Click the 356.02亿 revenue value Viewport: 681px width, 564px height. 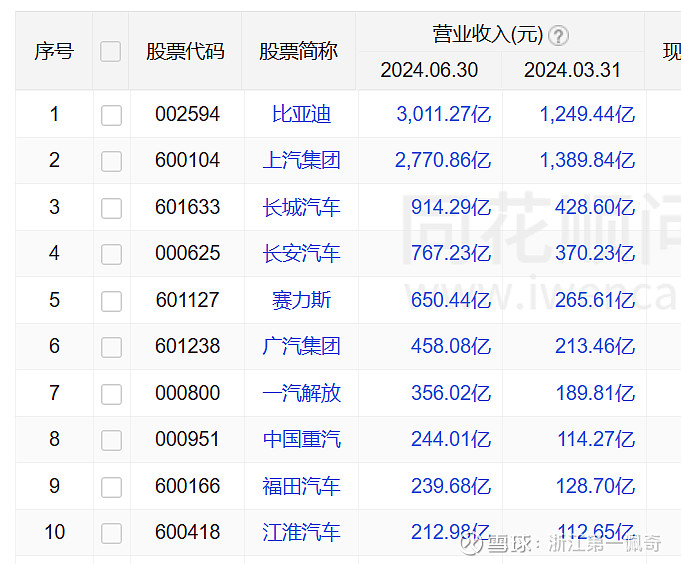point(451,393)
